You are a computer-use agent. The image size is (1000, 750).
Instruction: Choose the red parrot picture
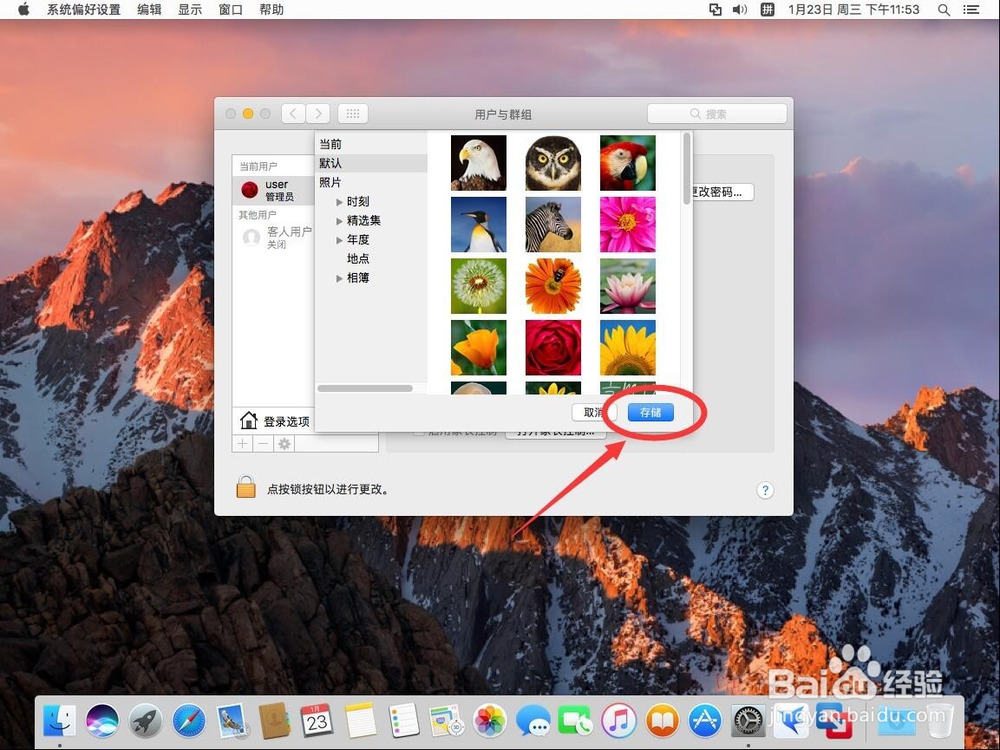[x=628, y=163]
